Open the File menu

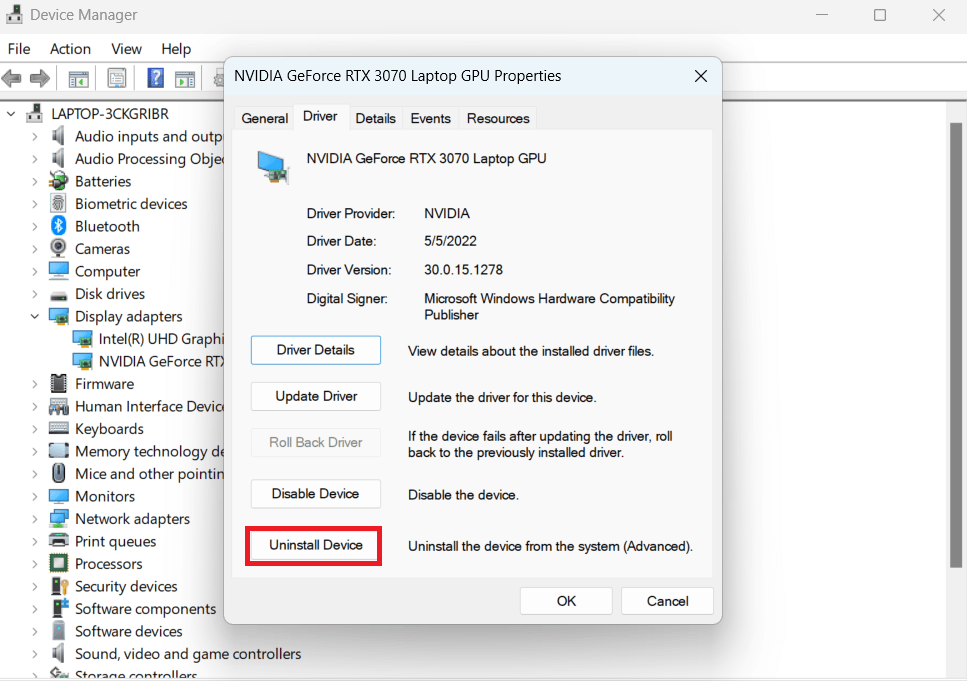pos(19,49)
